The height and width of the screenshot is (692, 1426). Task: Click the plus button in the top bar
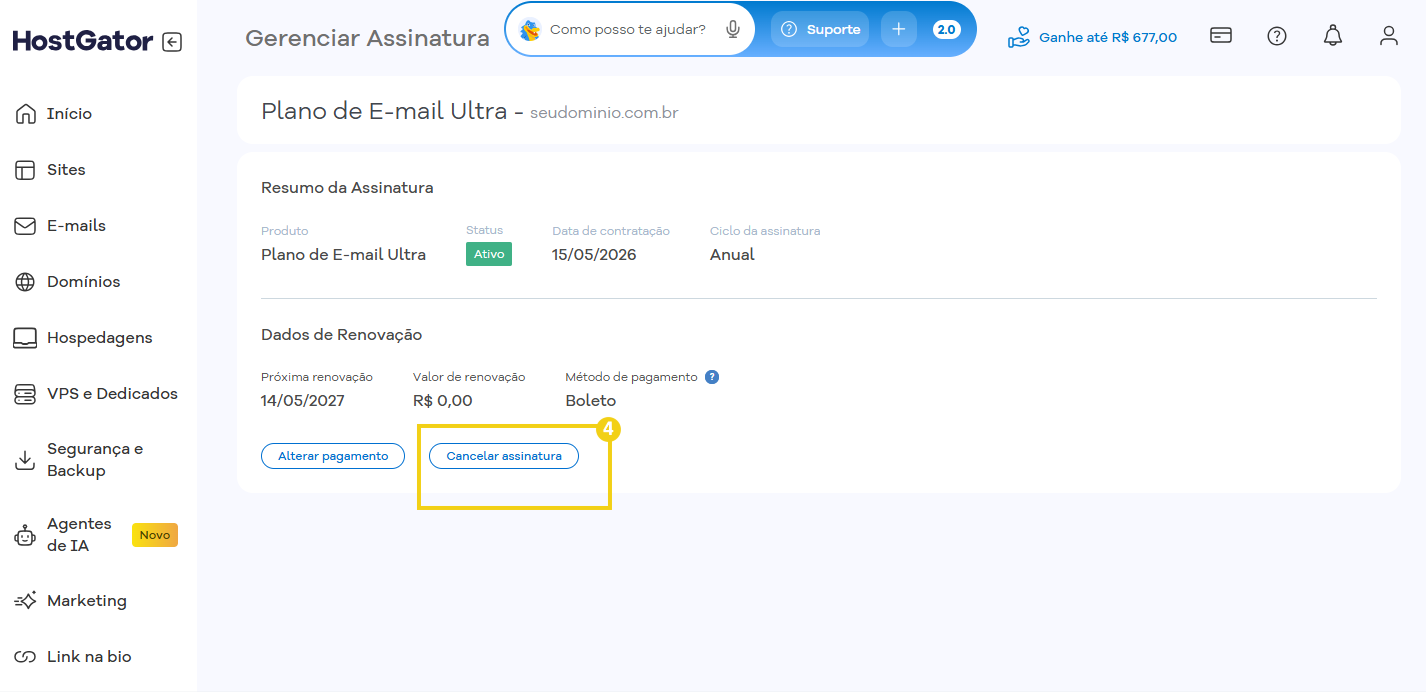(x=898, y=29)
